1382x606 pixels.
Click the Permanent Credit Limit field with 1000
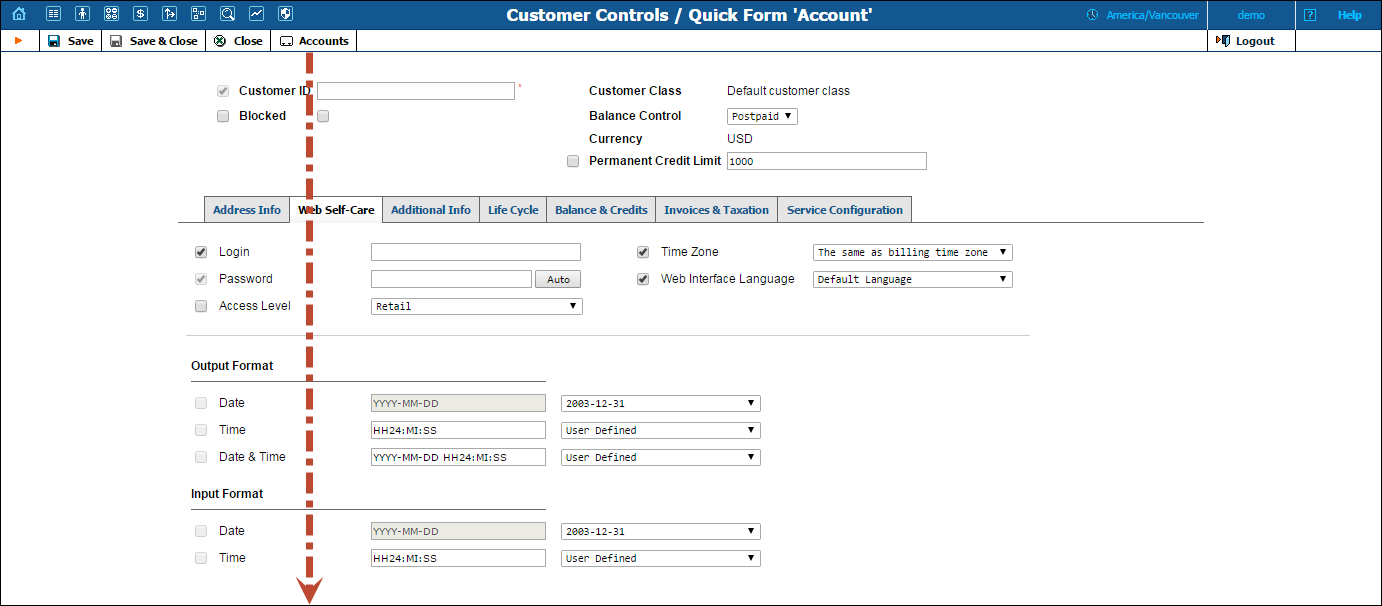click(x=827, y=161)
